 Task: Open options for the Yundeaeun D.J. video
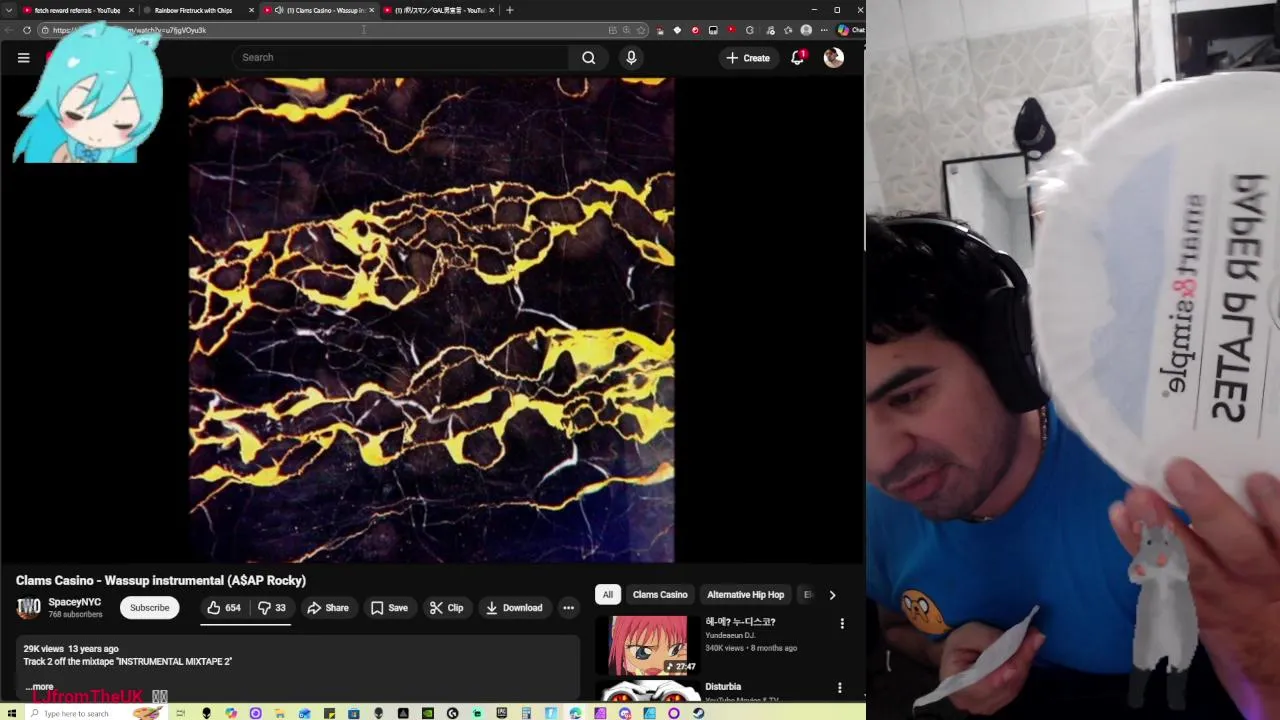842,623
